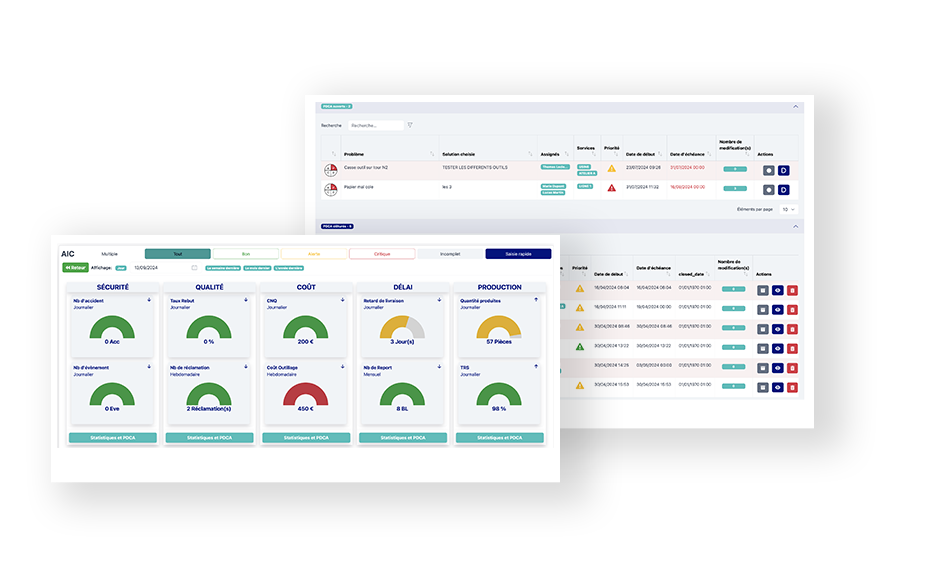Click grey action button on Casse outil row
The height and width of the screenshot is (562, 937).
pyautogui.click(x=768, y=170)
